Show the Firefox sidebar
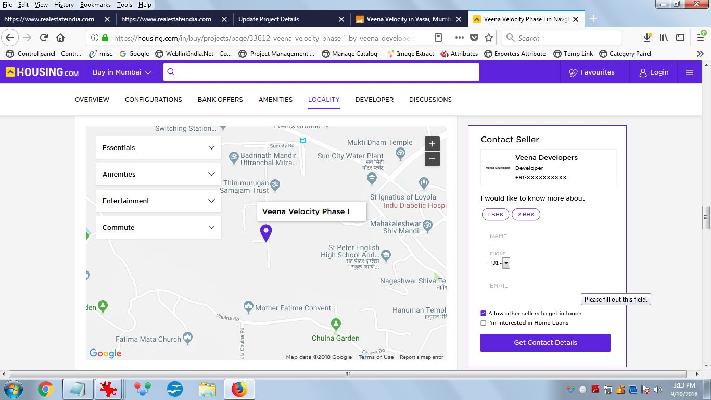This screenshot has height=400, width=711. [680, 38]
